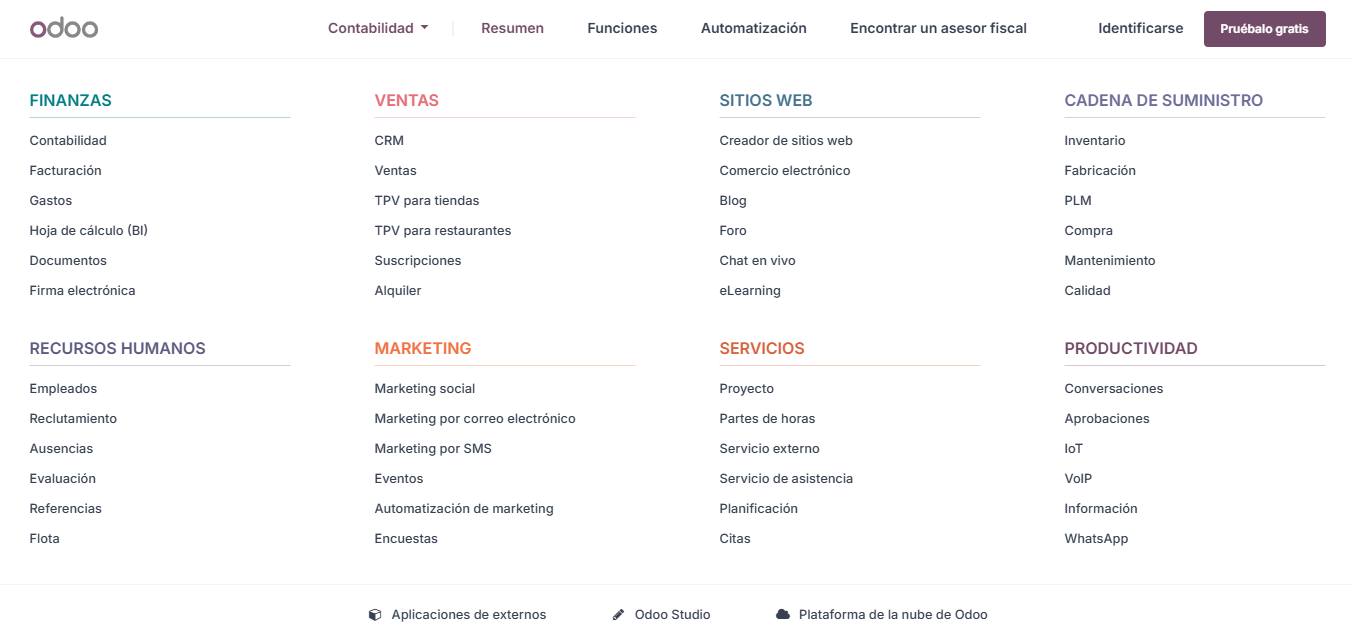The image size is (1352, 635).
Task: Select WhatsApp under Productividad
Action: pos(1096,539)
